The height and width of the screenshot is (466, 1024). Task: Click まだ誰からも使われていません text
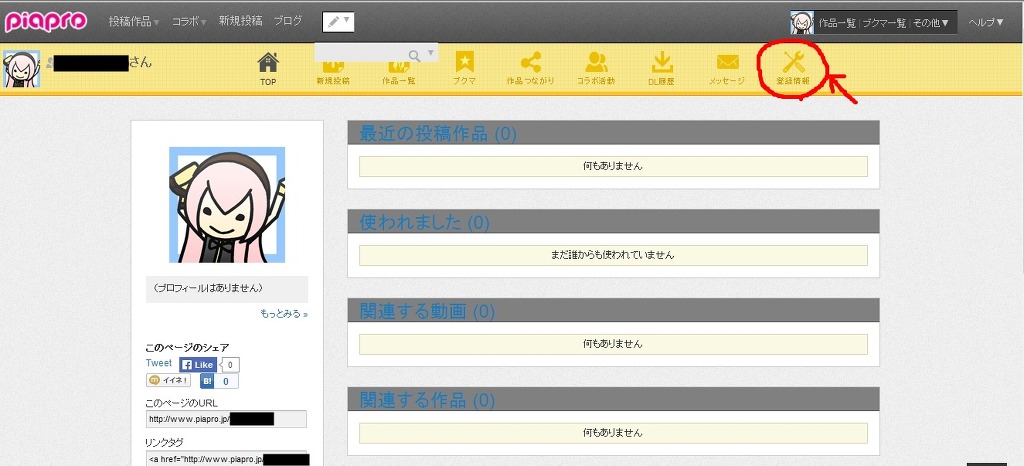click(x=613, y=255)
